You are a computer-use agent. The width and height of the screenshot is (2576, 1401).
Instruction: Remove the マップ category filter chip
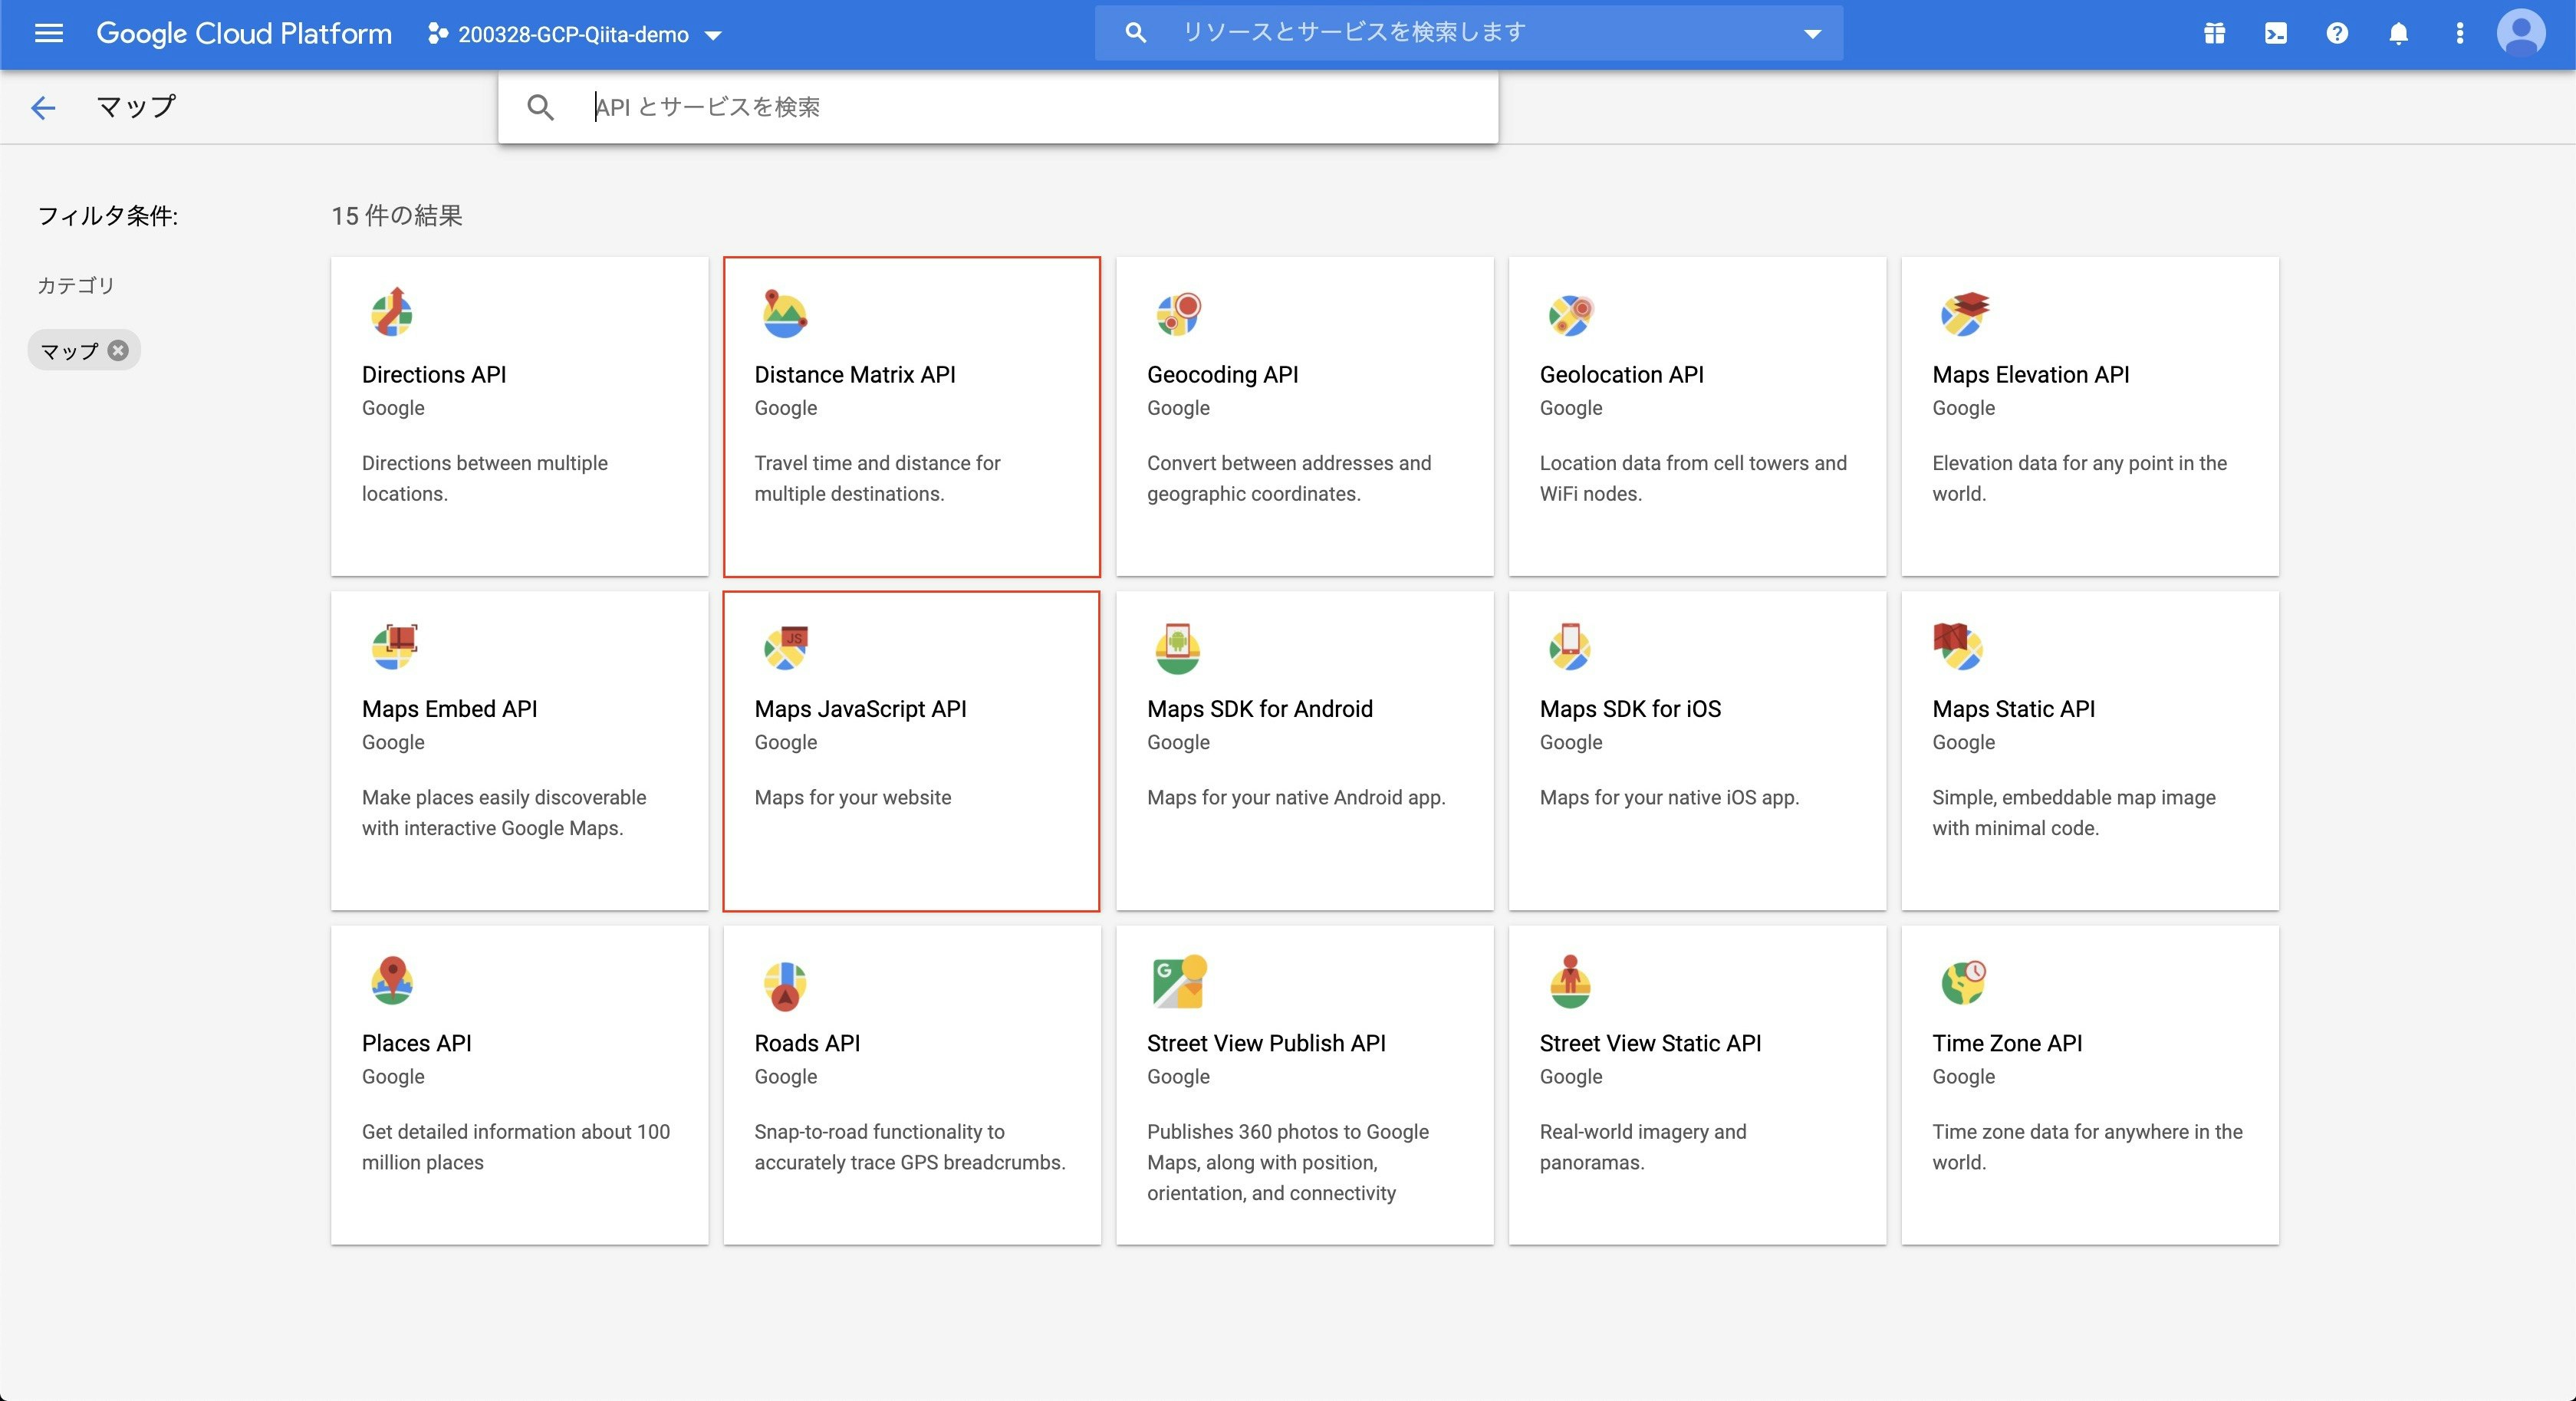click(118, 350)
